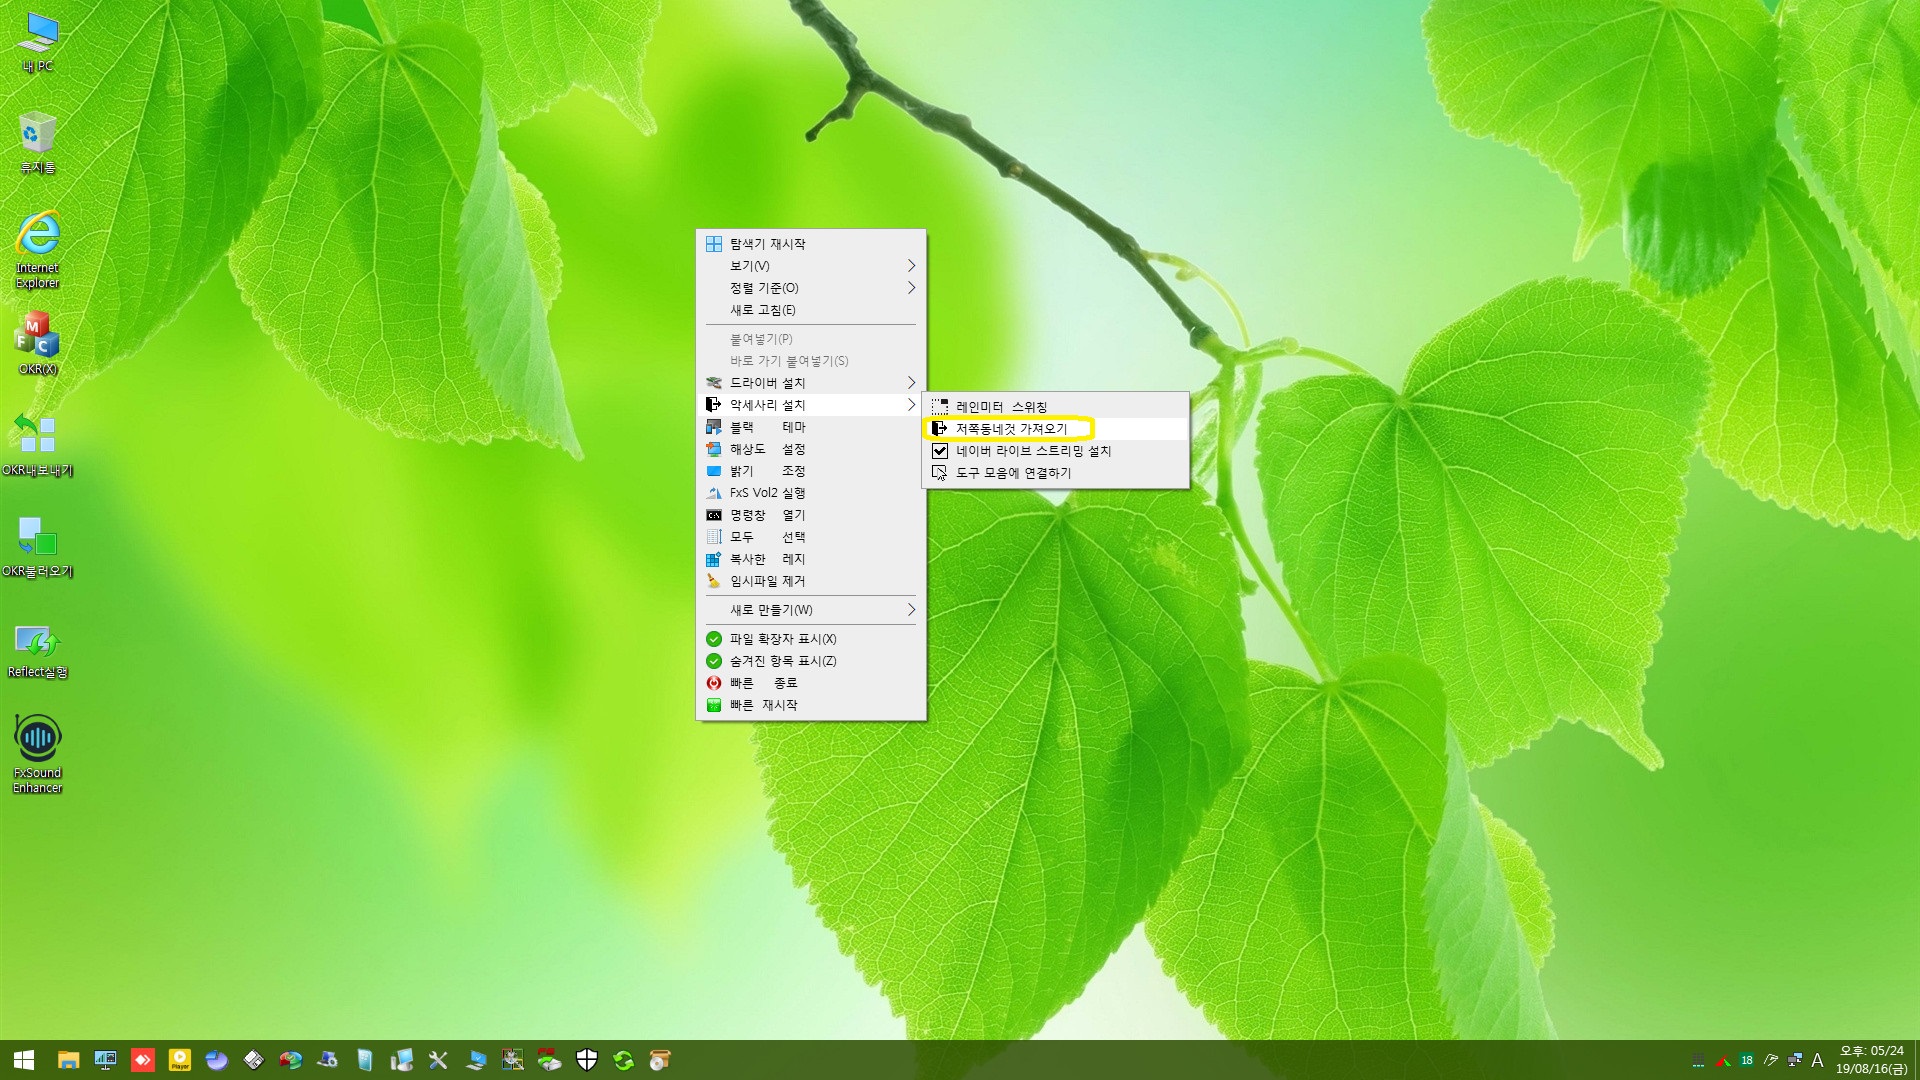
Task: Click 임시파일 제거 menu entry
Action: point(811,581)
